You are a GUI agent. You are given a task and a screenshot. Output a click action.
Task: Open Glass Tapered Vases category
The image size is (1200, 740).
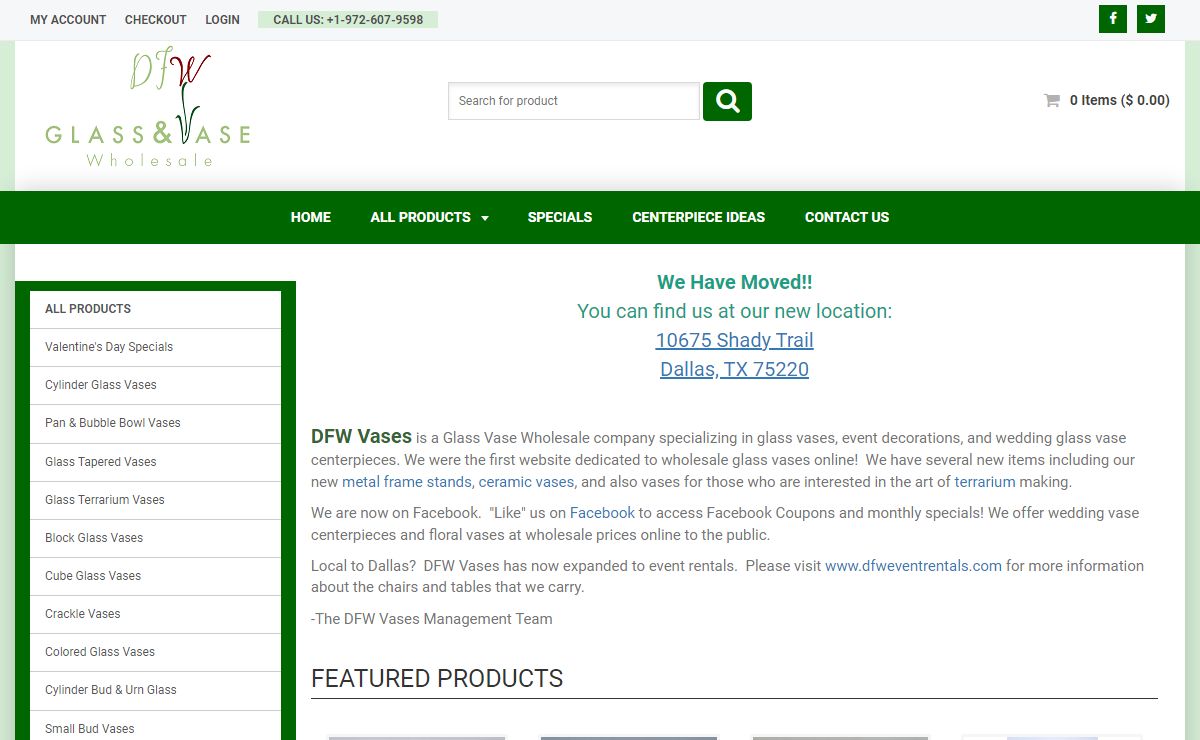(x=156, y=462)
